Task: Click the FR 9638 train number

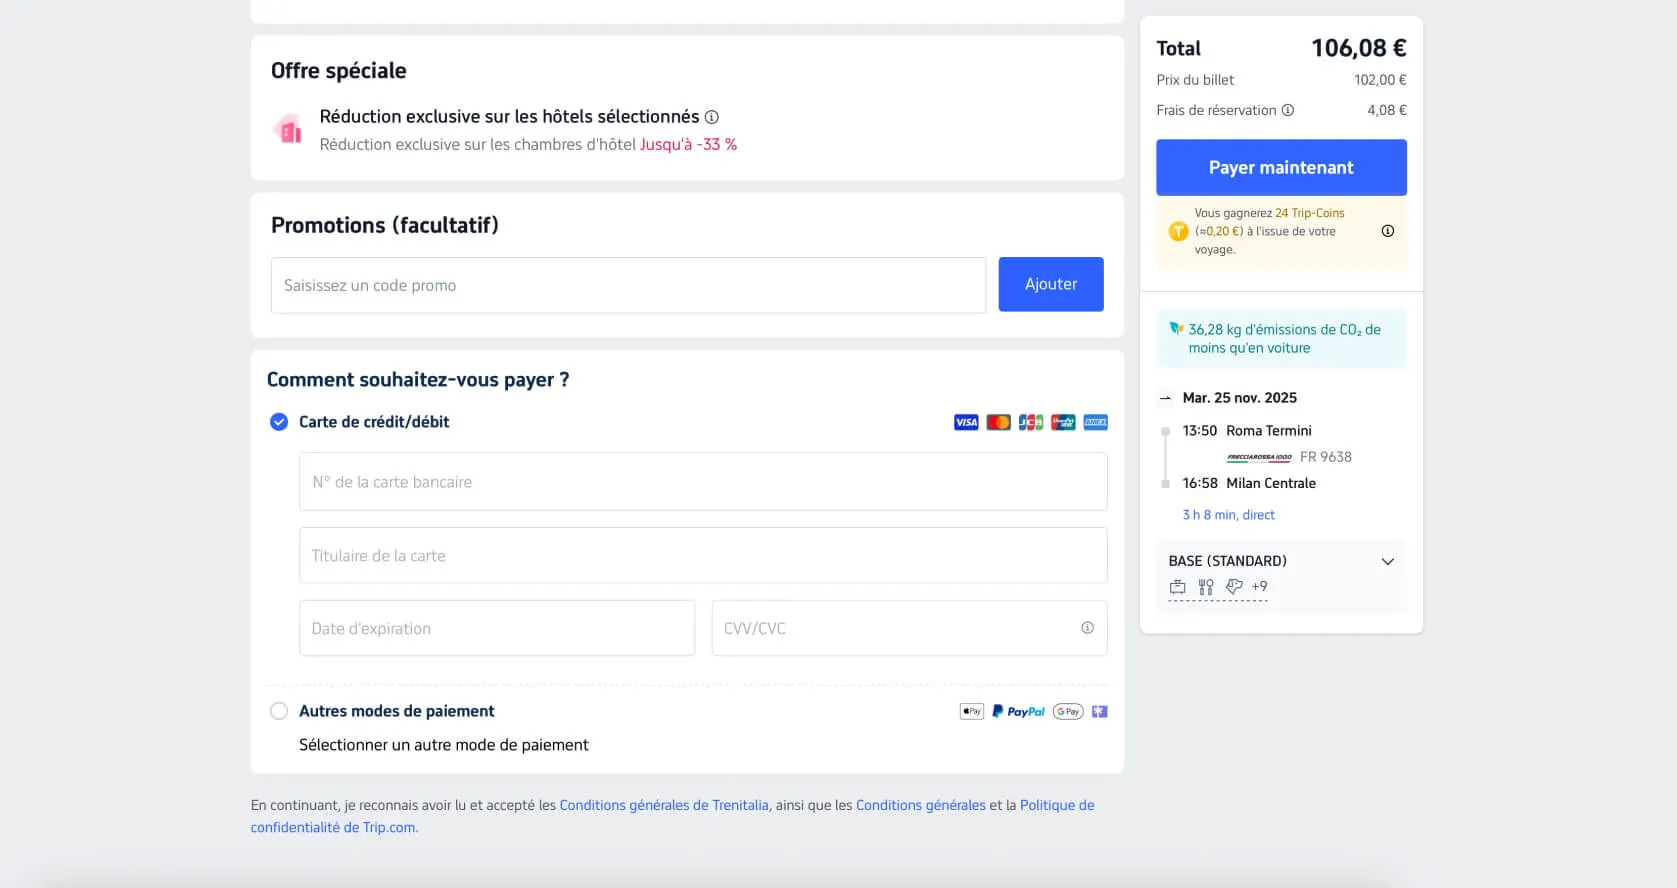Action: click(1326, 457)
